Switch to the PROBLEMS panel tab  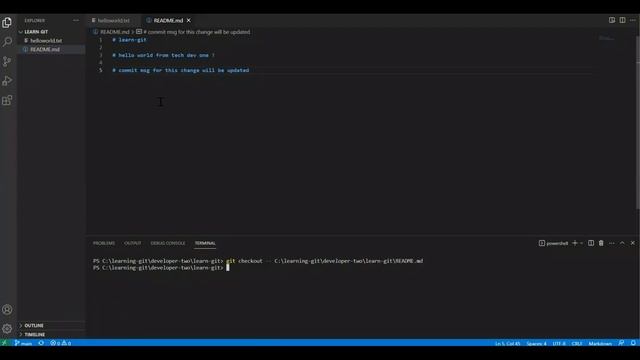[104, 243]
